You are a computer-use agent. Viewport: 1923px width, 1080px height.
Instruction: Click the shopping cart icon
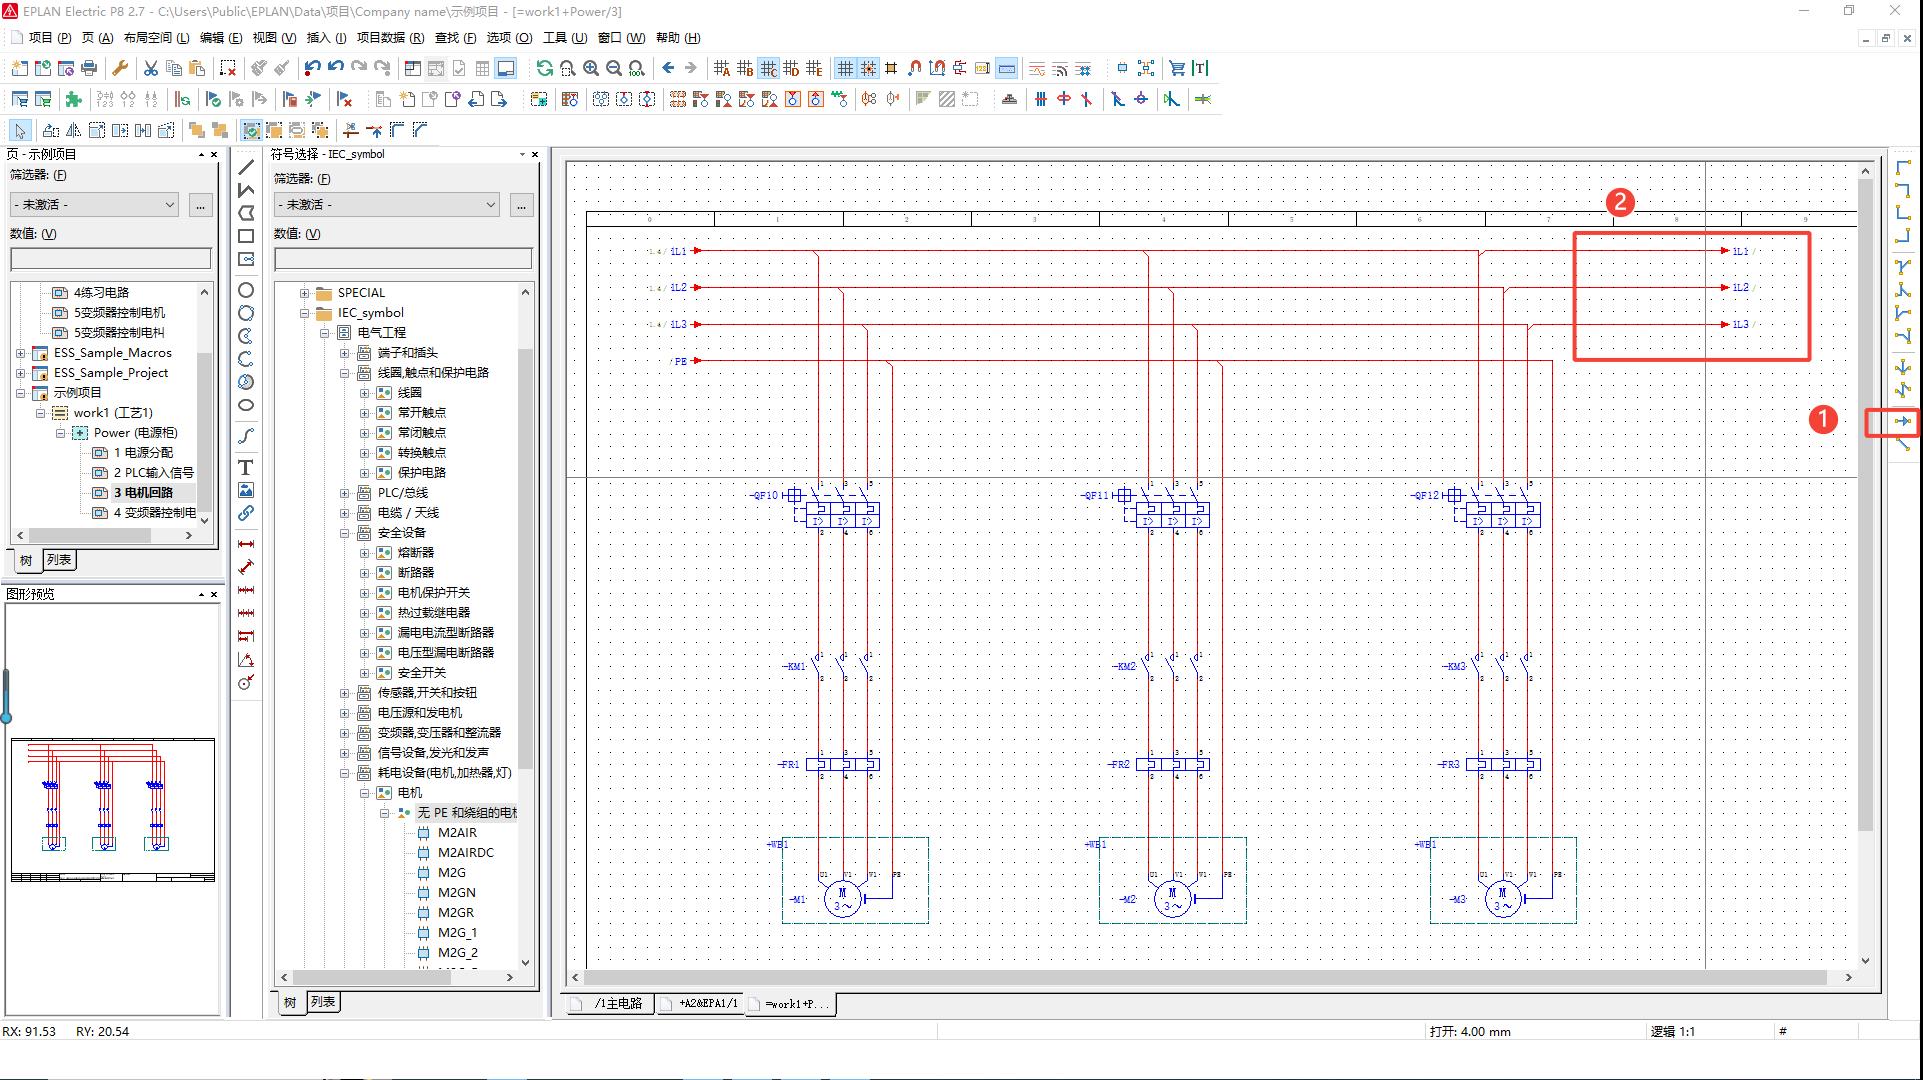(1177, 68)
